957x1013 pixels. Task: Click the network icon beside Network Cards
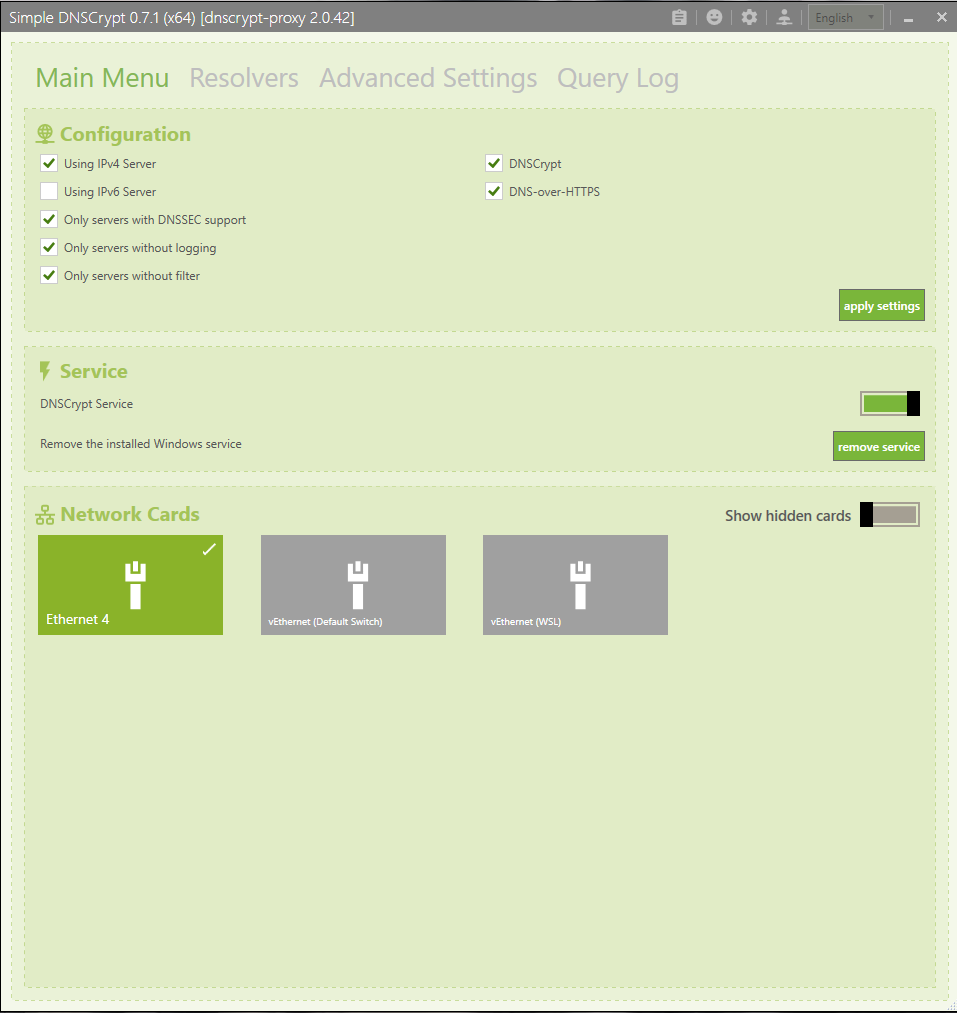(45, 515)
